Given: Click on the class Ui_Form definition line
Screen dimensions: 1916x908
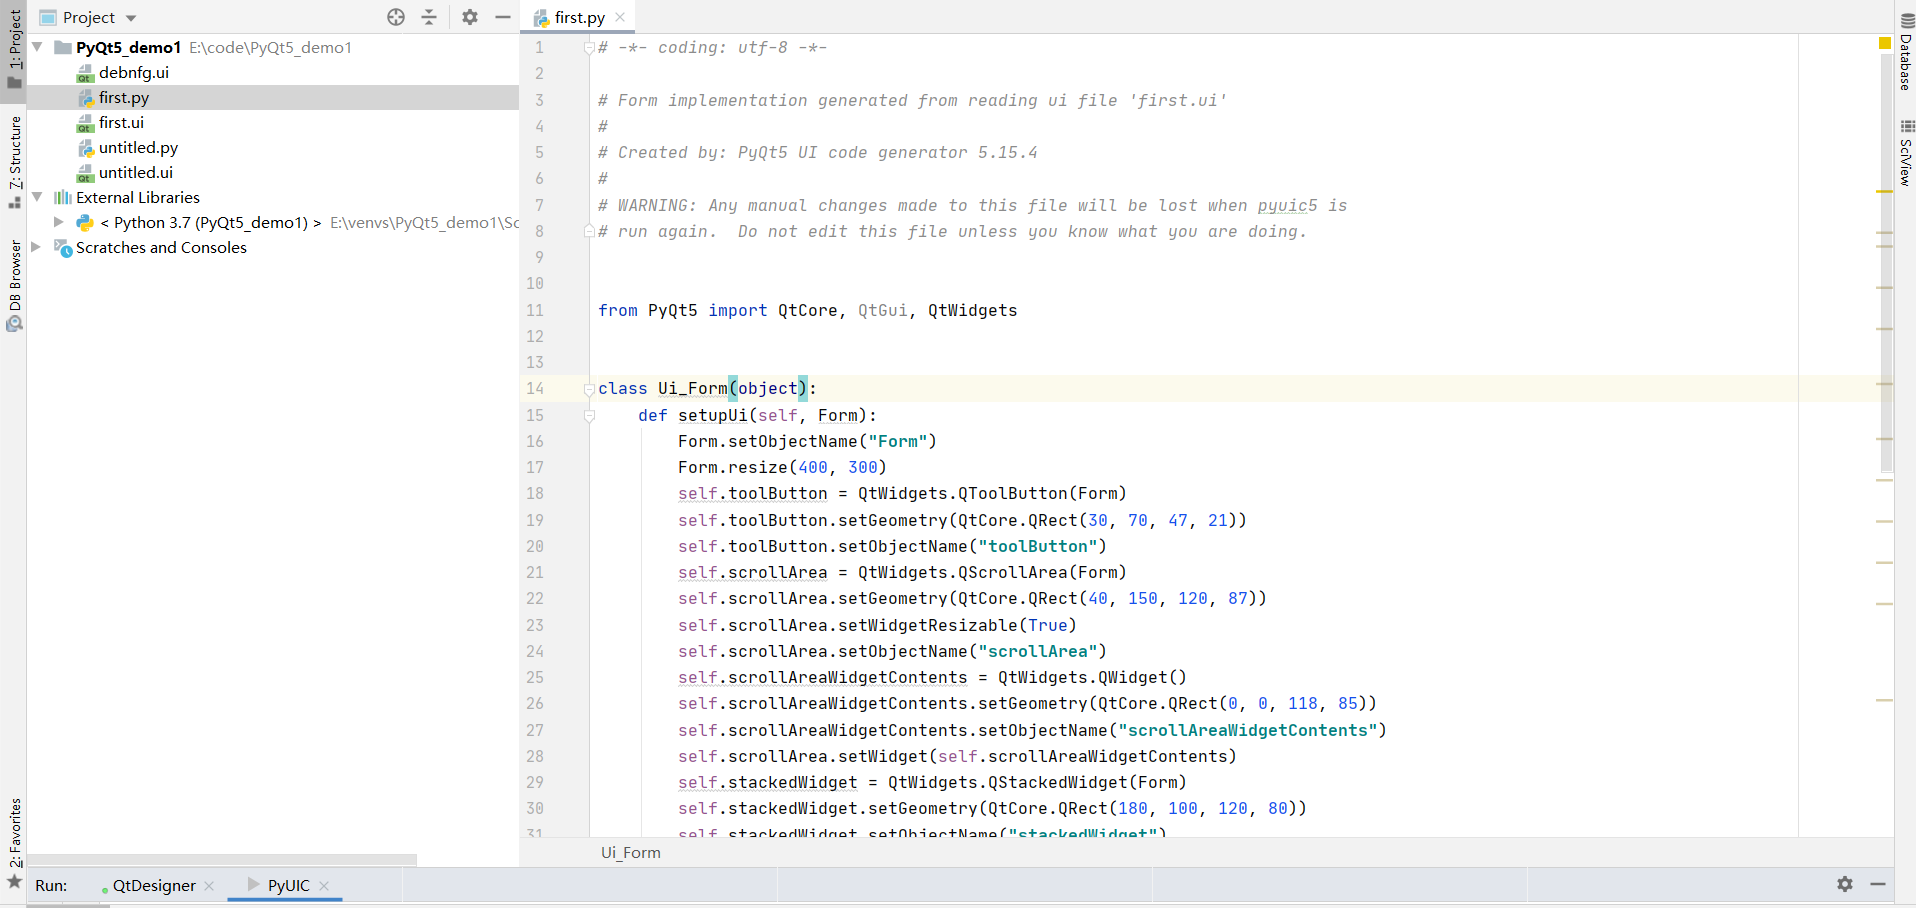Looking at the screenshot, I should pyautogui.click(x=707, y=389).
